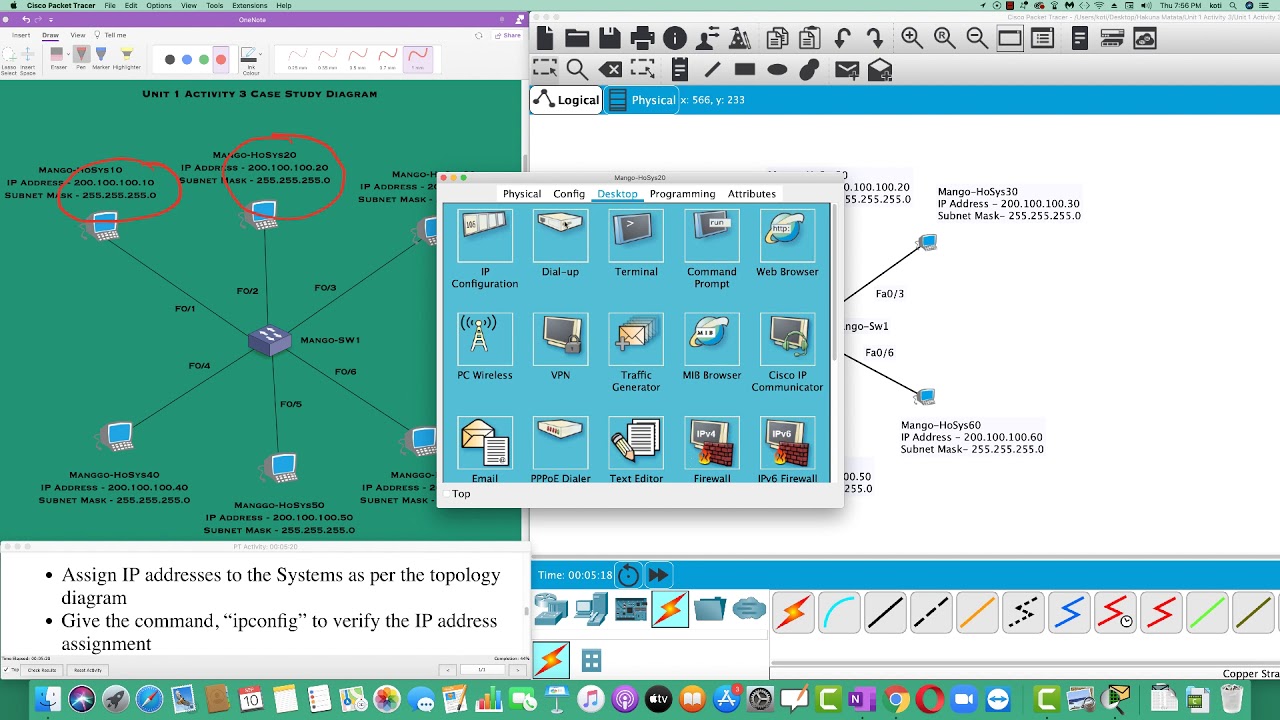
Task: Open the Email application
Action: tap(485, 450)
